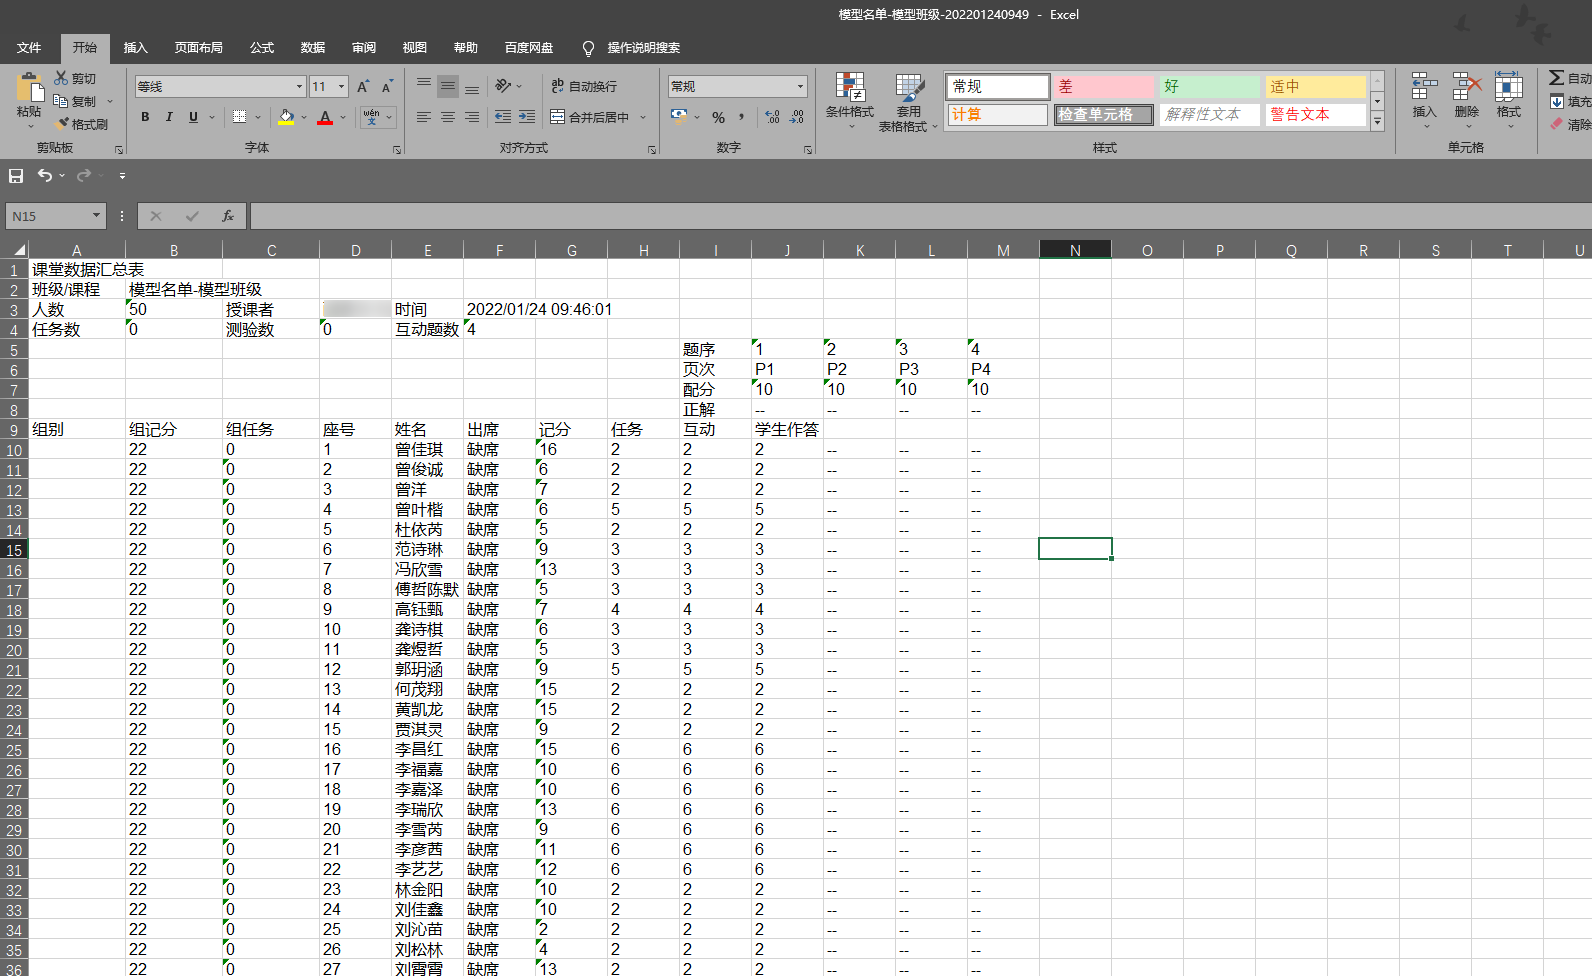Image resolution: width=1592 pixels, height=976 pixels.
Task: Open the Data (数据) ribbon tab
Action: click(x=313, y=48)
